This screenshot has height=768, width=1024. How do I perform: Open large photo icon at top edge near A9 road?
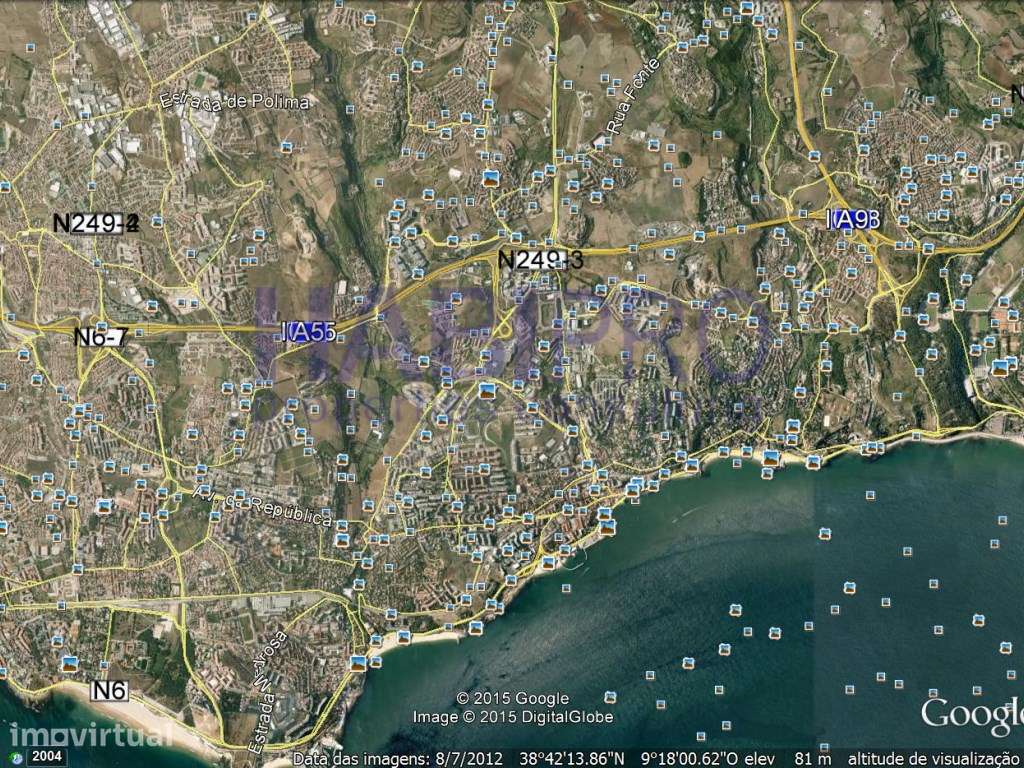coord(746,8)
